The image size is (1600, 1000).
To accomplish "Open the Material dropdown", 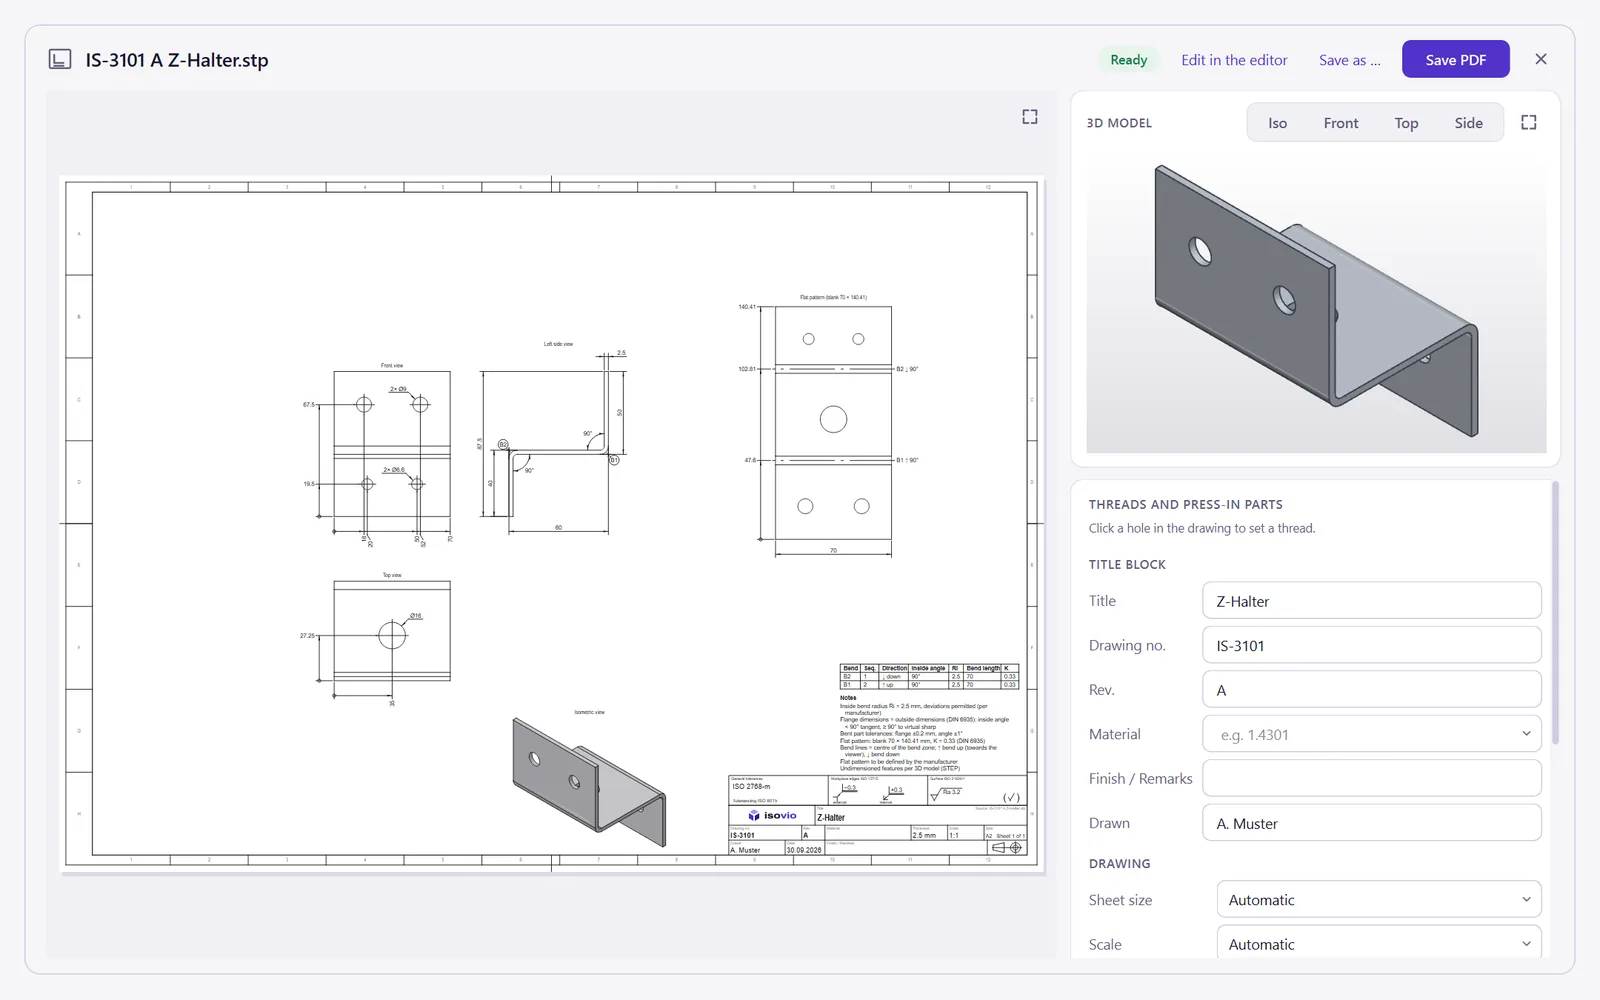I will pos(1371,734).
